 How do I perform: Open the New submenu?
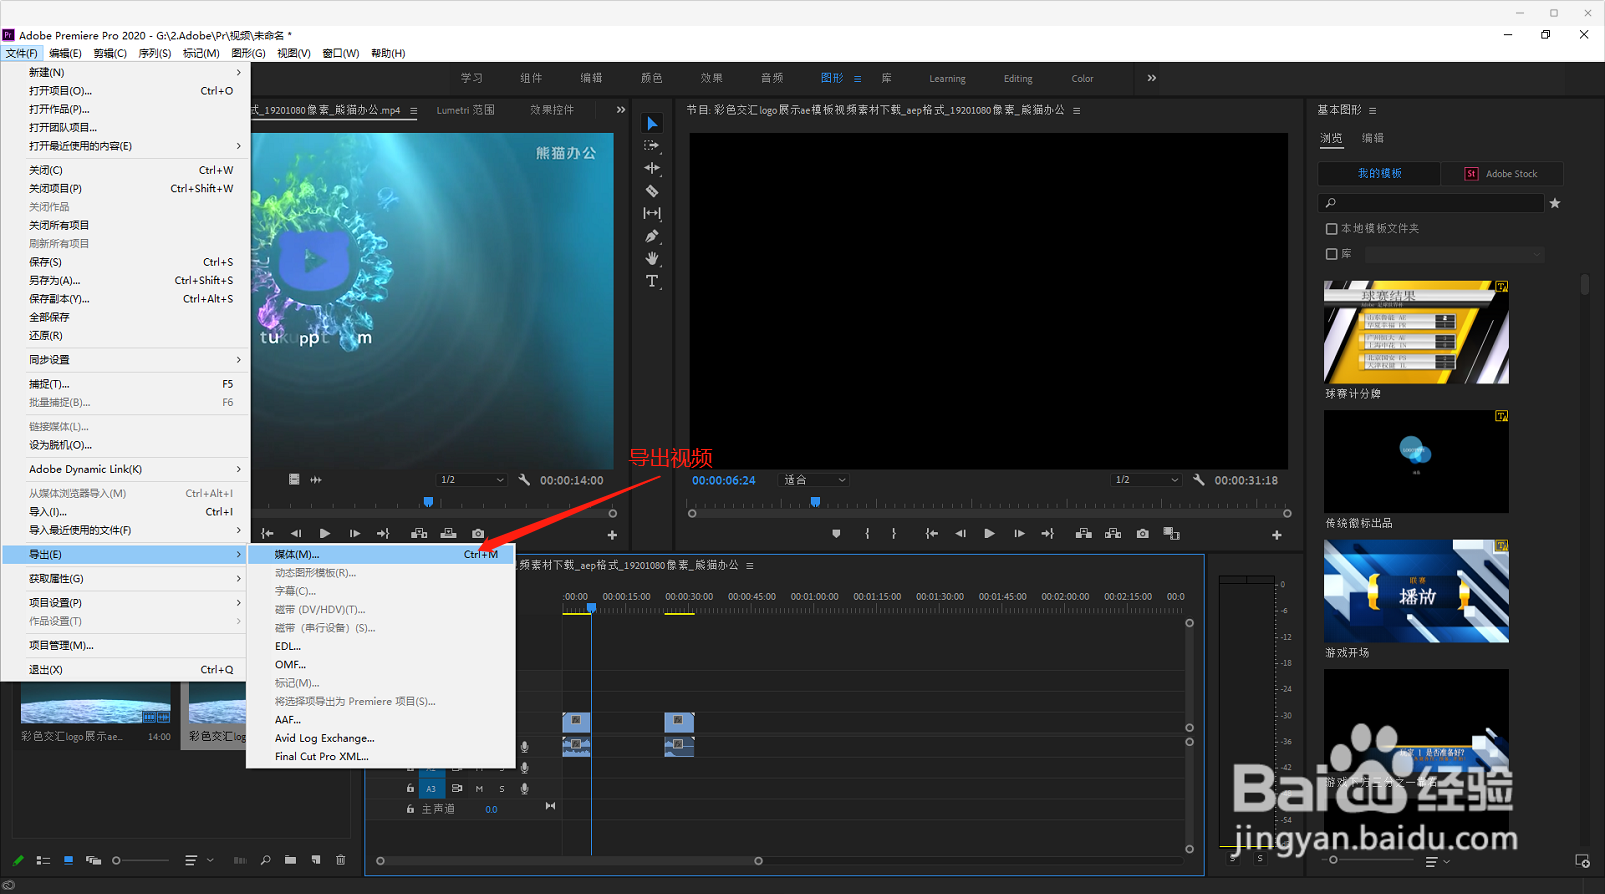[125, 72]
